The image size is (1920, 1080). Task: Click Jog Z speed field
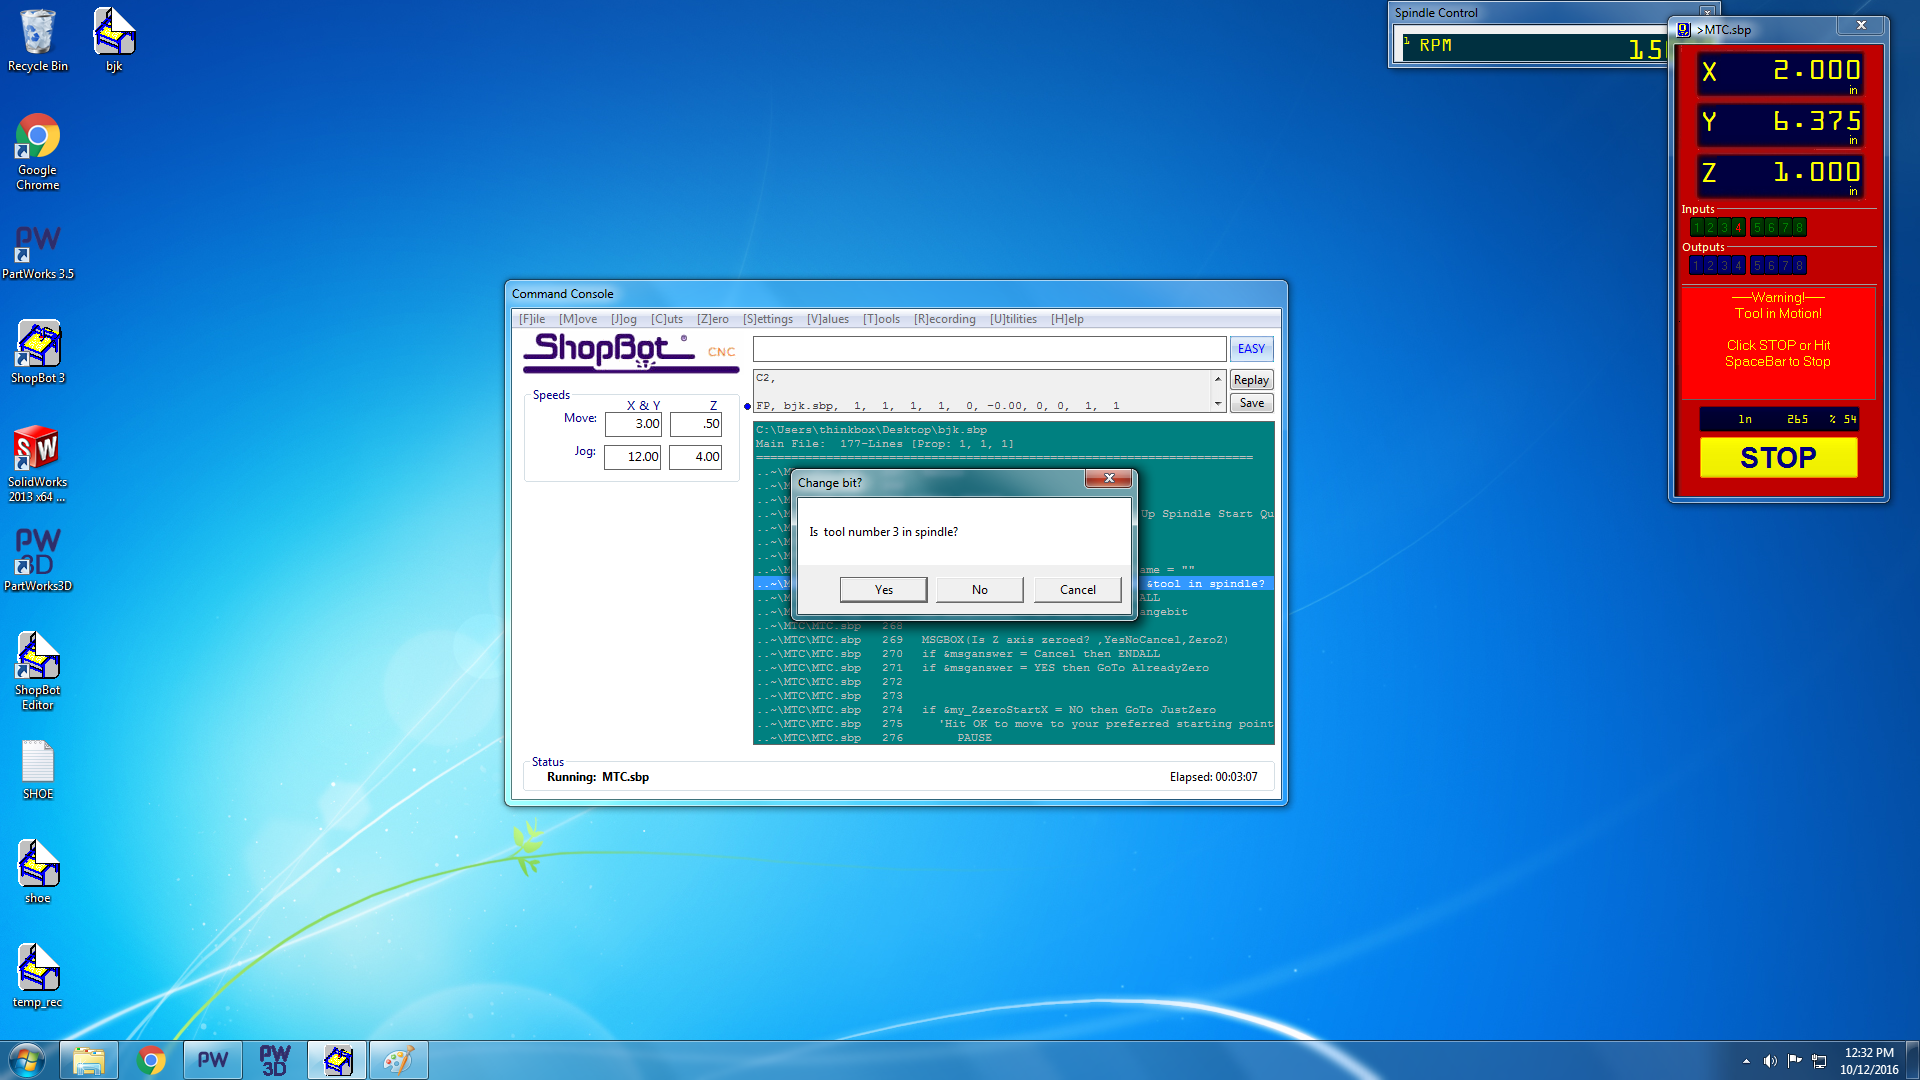point(696,457)
